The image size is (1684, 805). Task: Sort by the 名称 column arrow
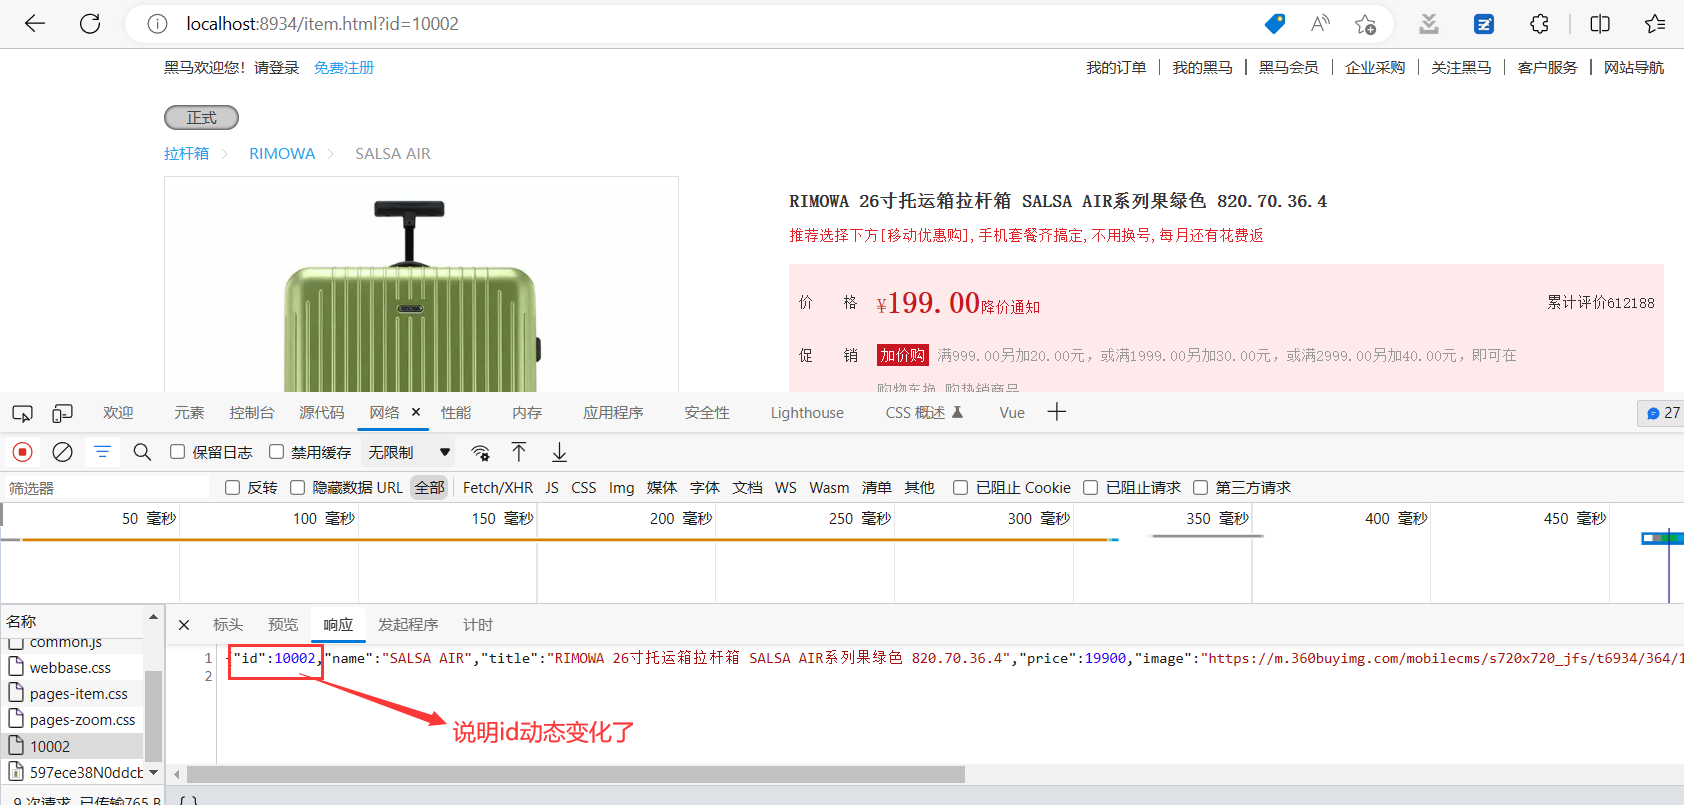(x=153, y=617)
